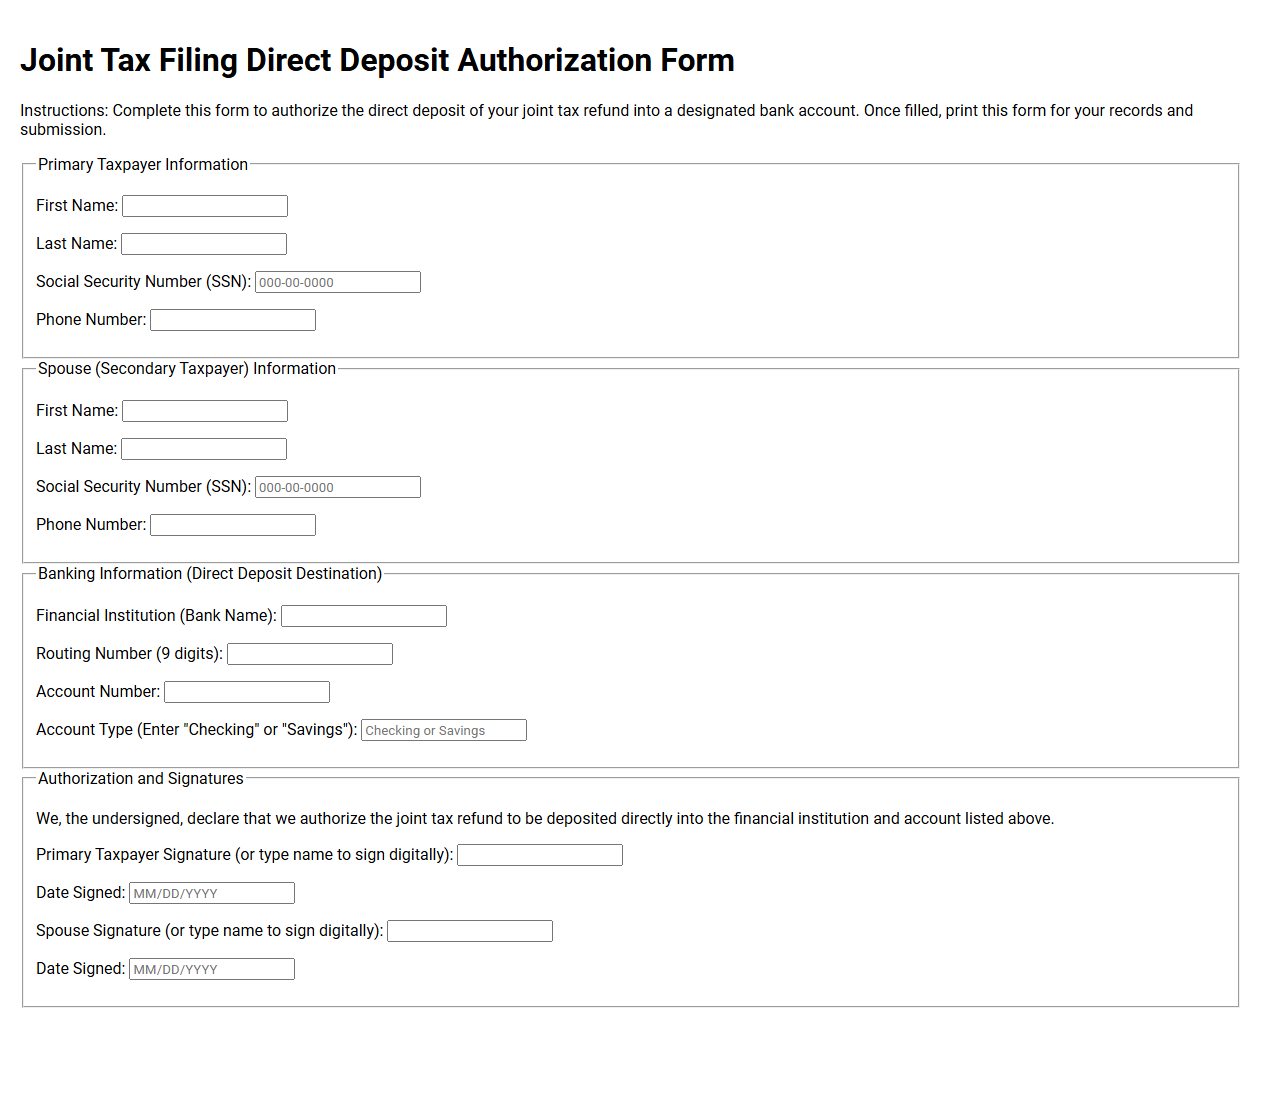Click Spouse First Name field

pos(205,411)
